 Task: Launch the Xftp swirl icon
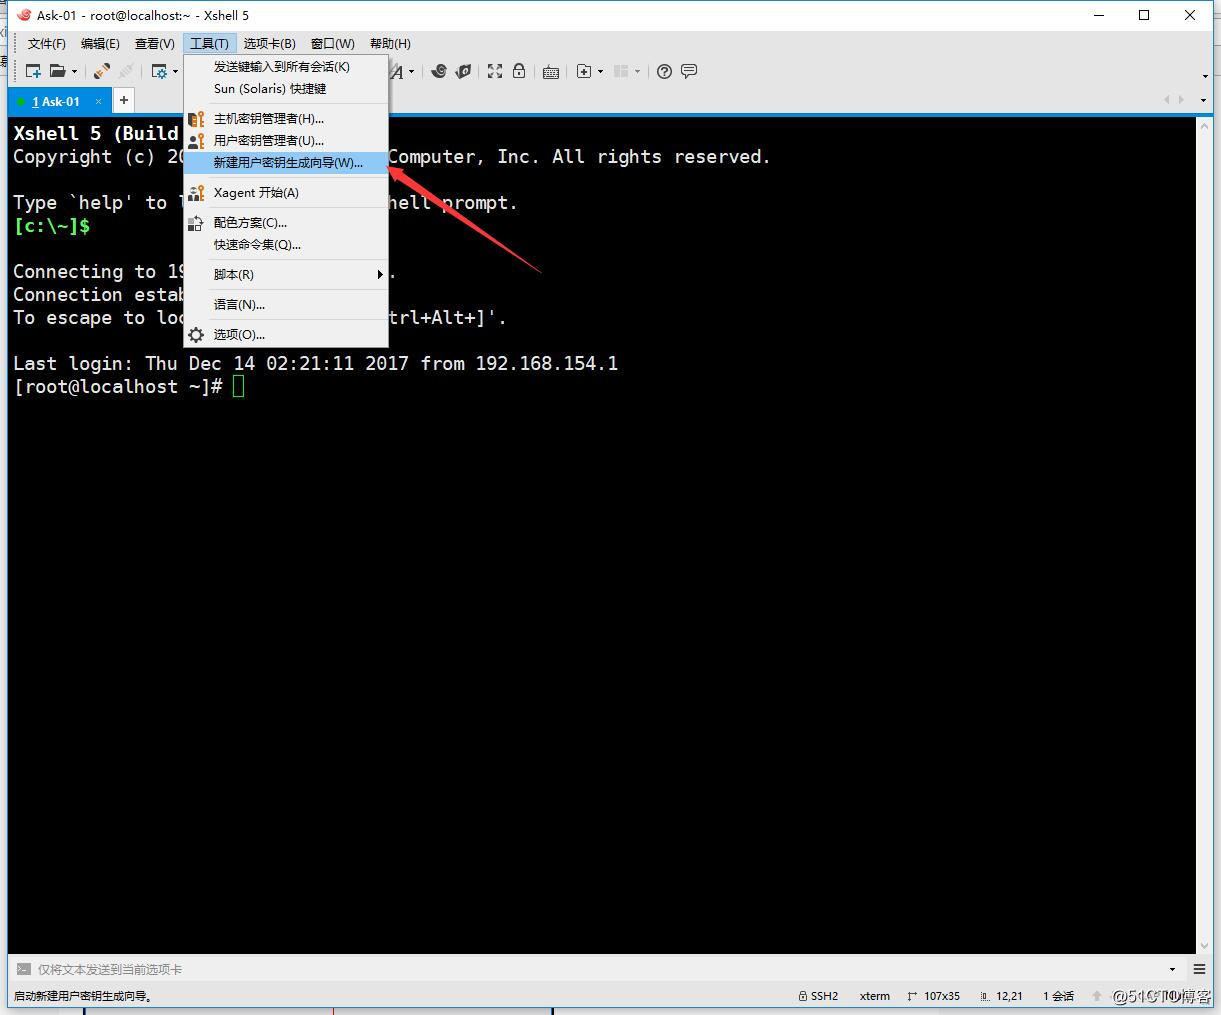[439, 71]
